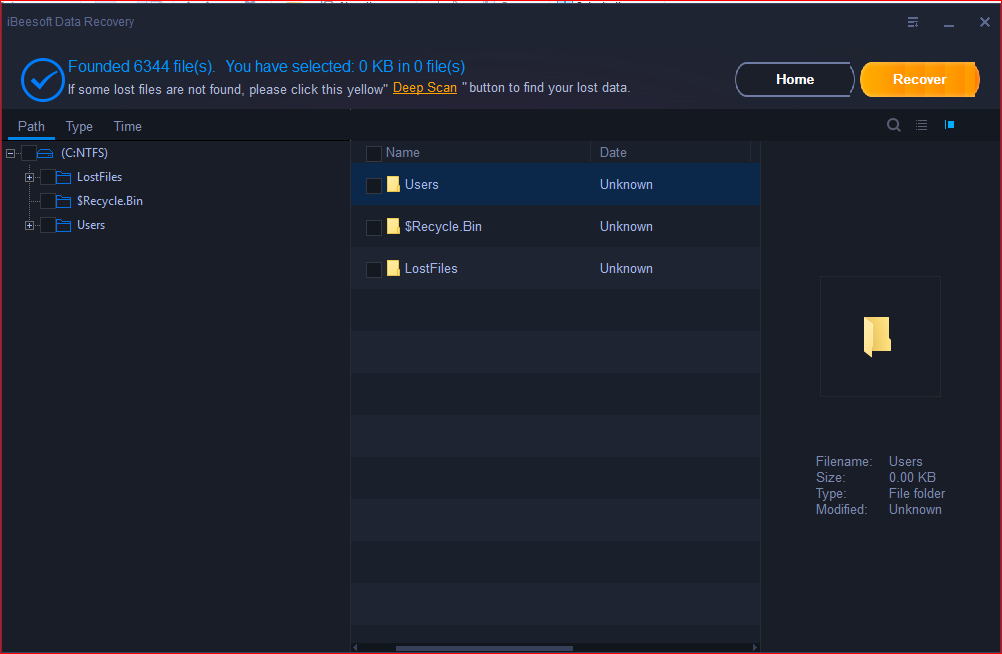This screenshot has width=1002, height=654.
Task: Click the Users folder icon in file list
Action: pos(394,184)
